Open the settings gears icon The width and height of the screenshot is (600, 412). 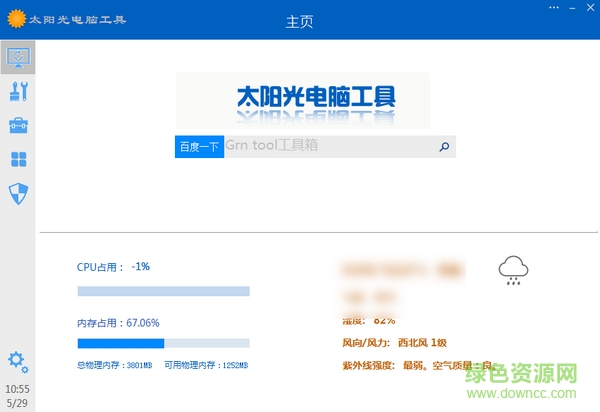(x=18, y=362)
